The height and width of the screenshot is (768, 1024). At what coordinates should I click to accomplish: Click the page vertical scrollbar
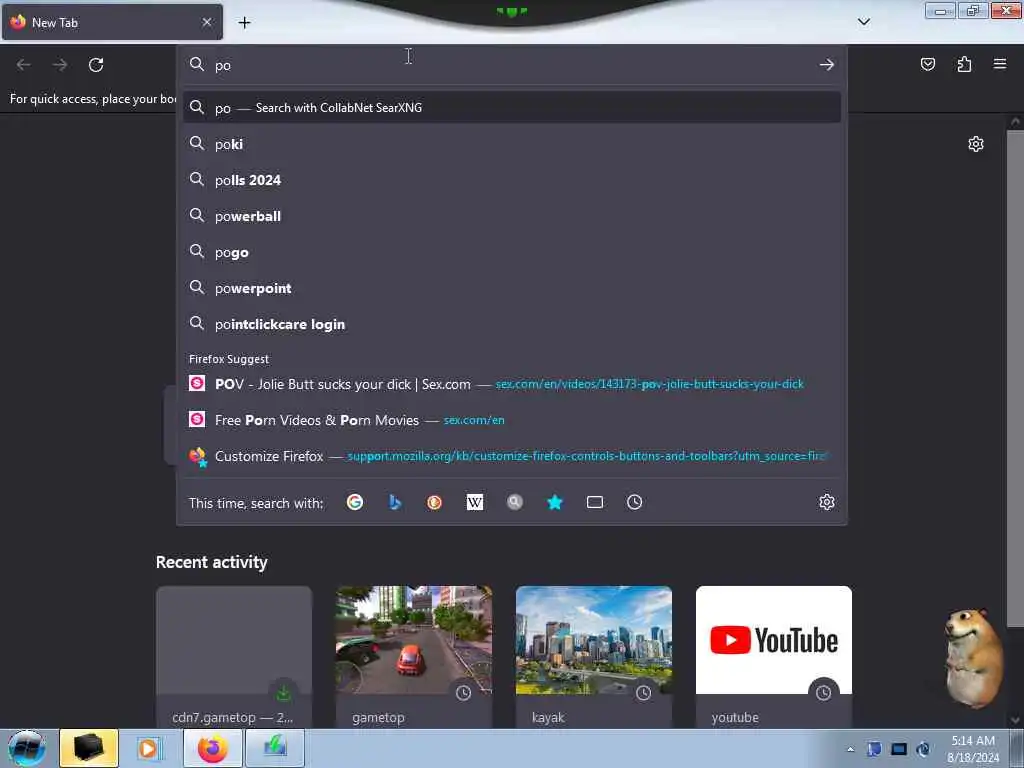1015,379
